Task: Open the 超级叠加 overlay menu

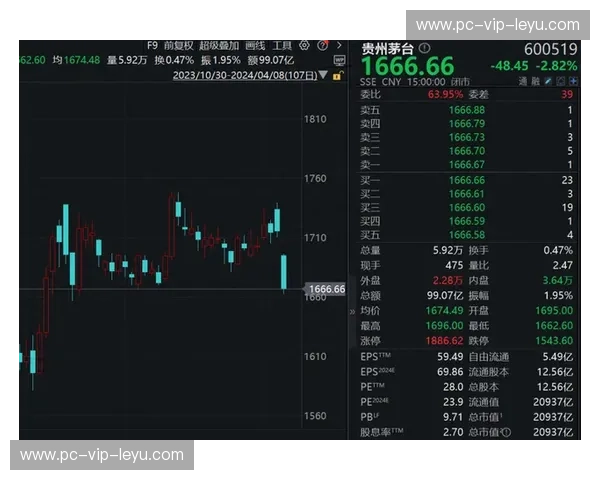Action: pyautogui.click(x=219, y=46)
